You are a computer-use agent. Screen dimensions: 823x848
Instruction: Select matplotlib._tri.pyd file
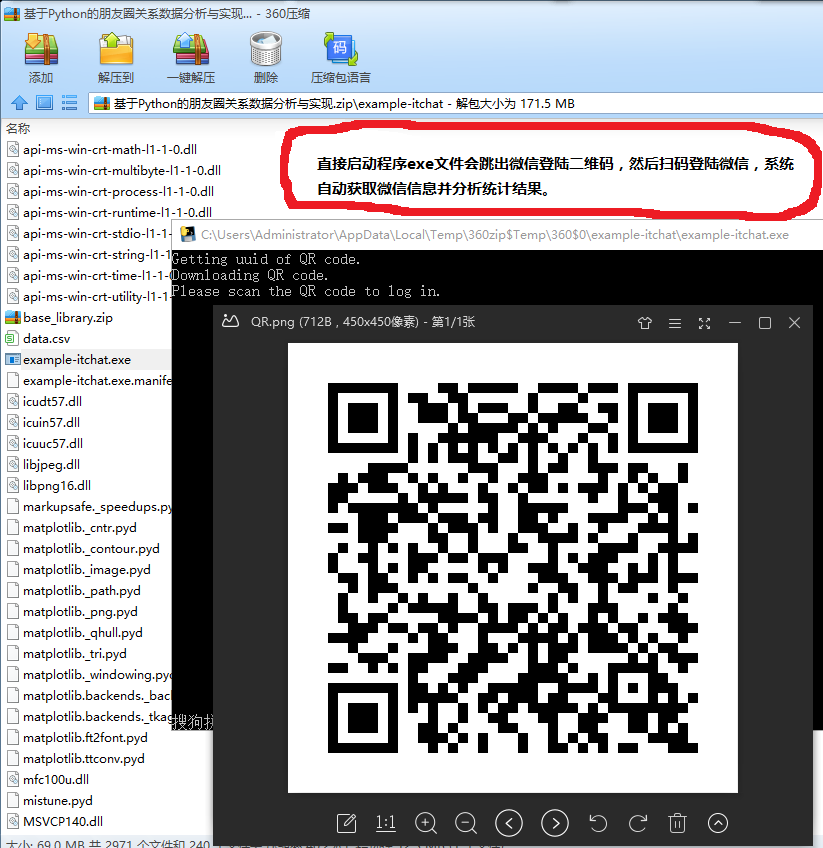(75, 654)
